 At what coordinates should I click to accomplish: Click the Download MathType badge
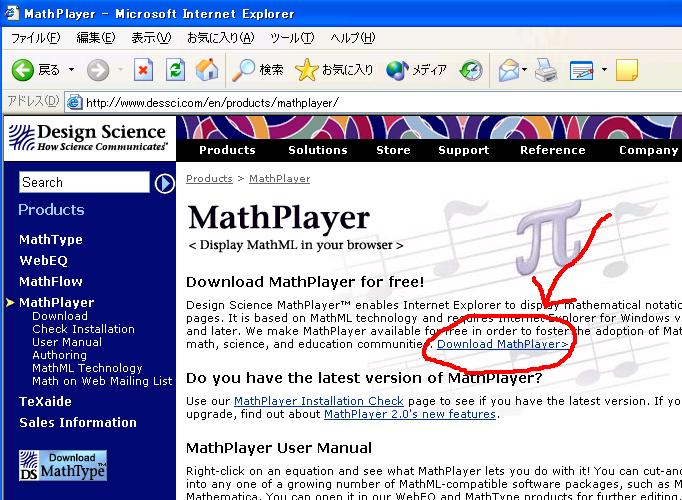click(x=63, y=466)
